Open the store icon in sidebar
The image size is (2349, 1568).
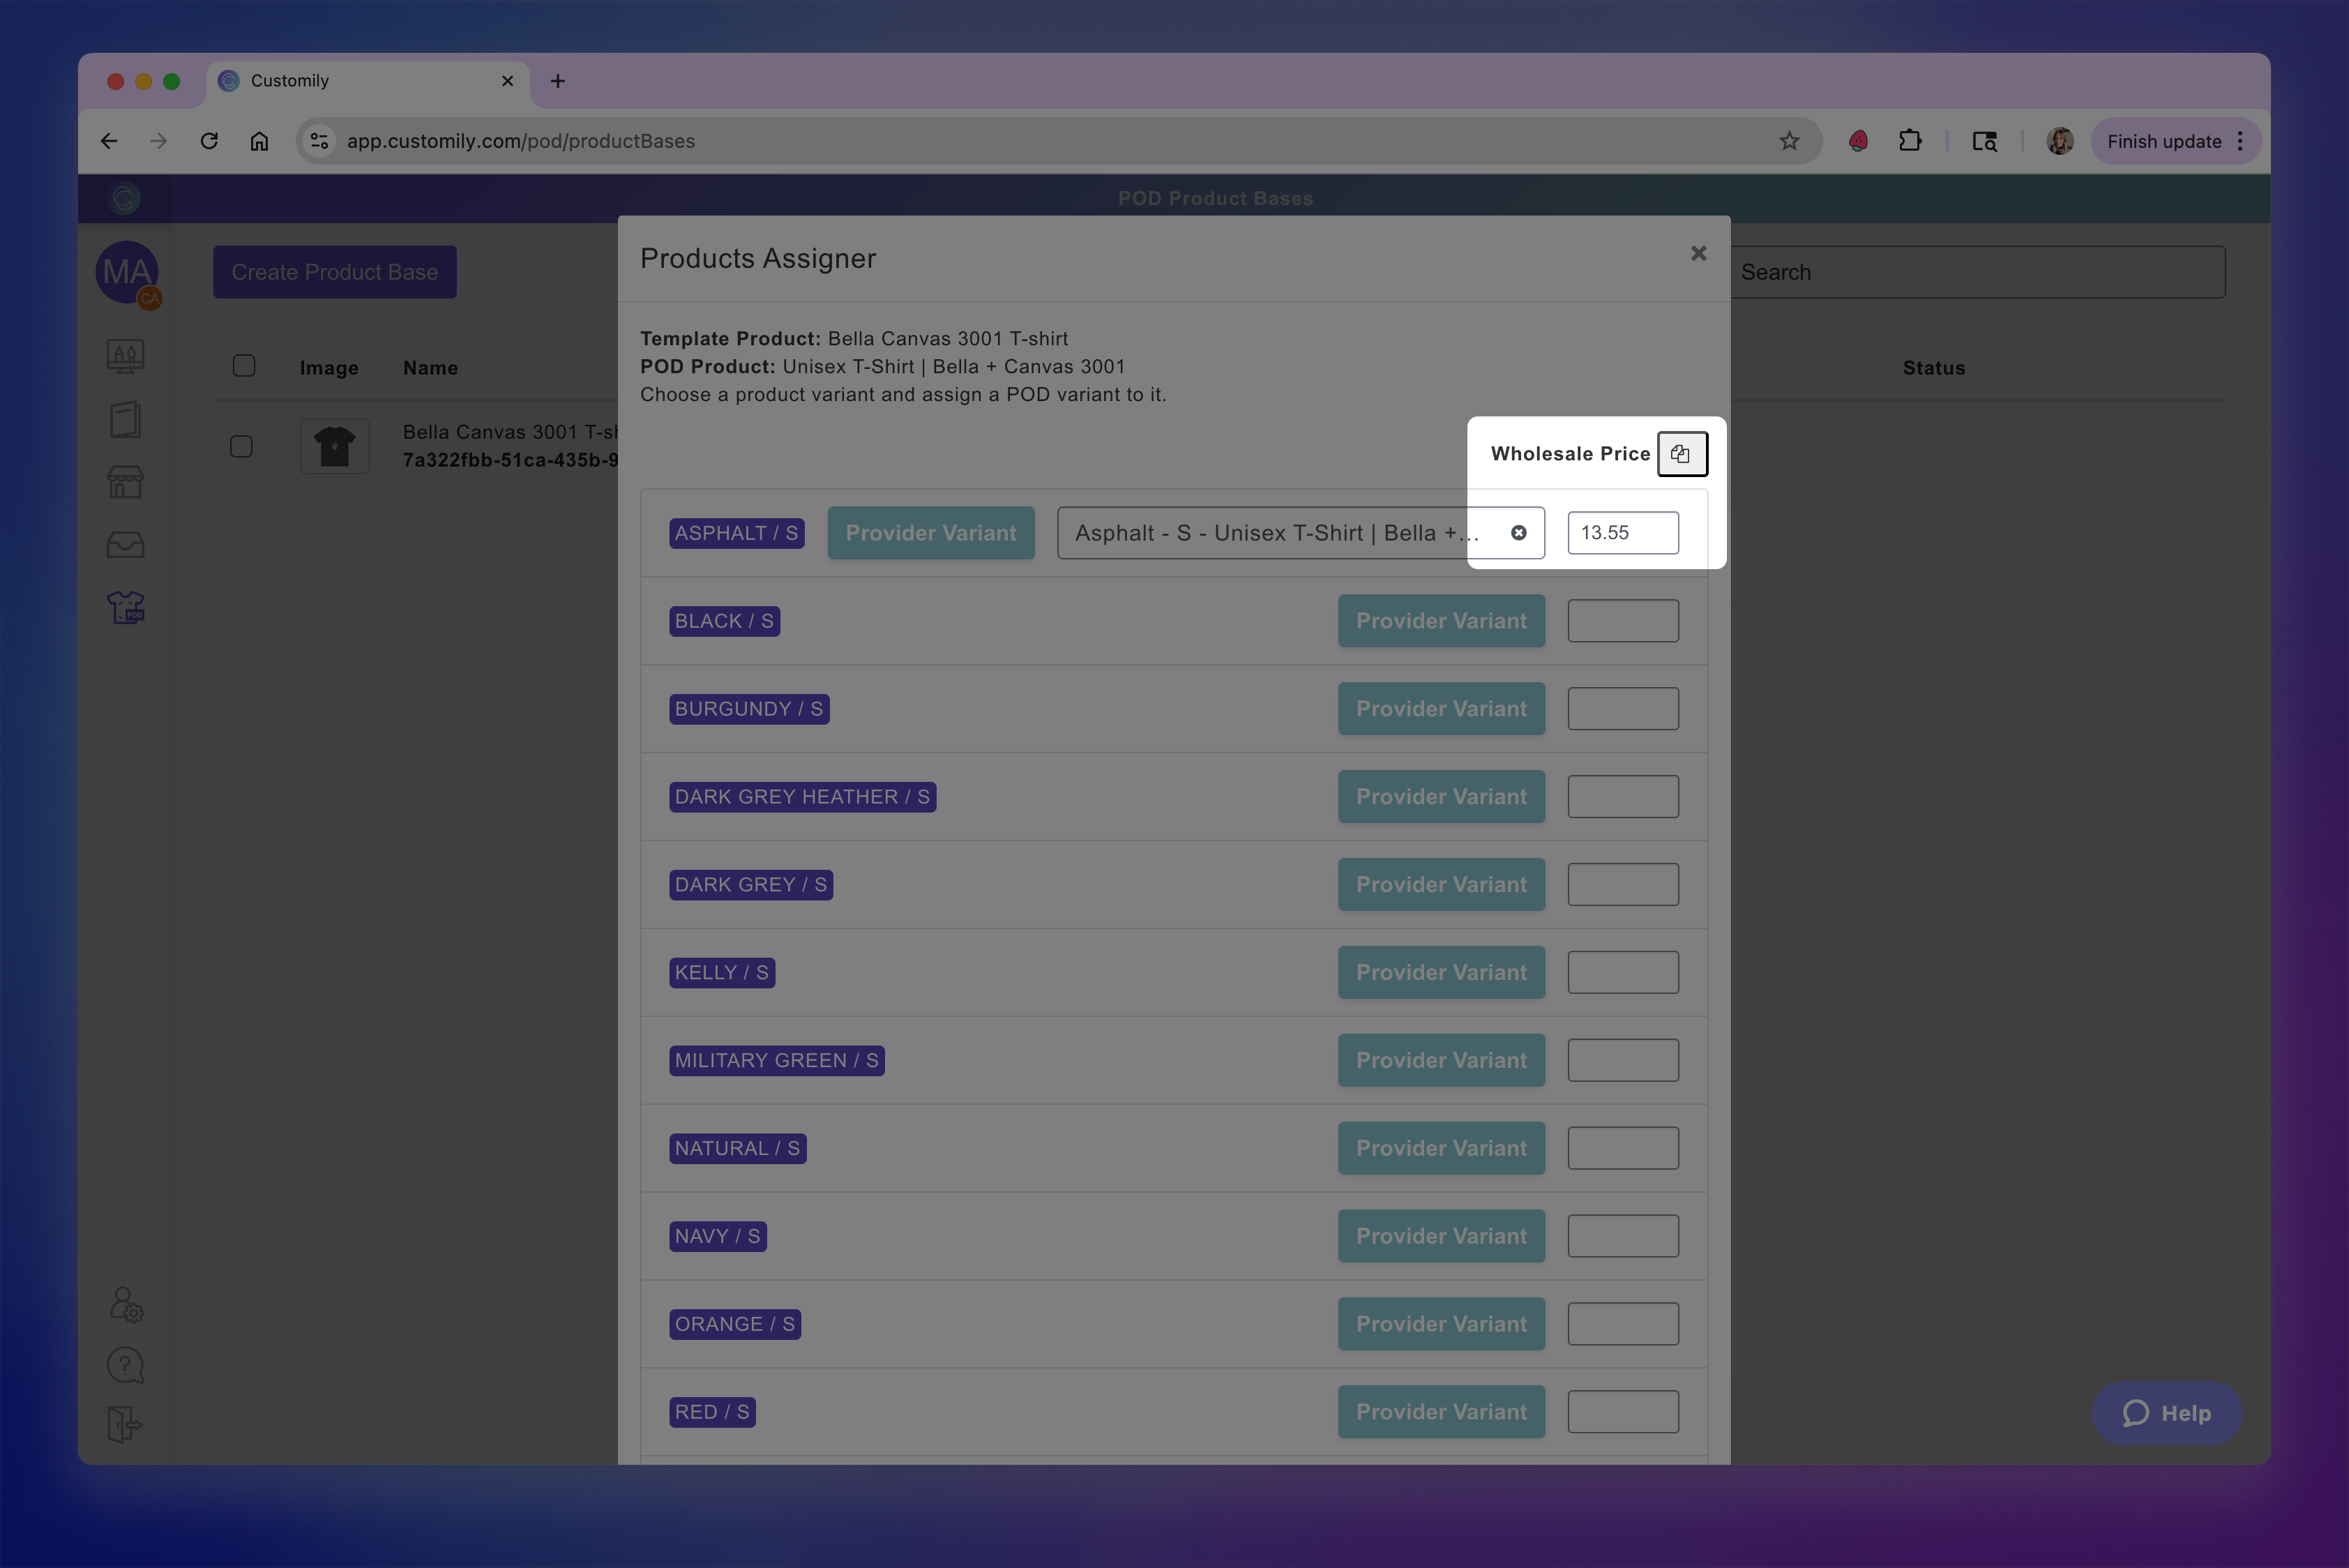126,483
